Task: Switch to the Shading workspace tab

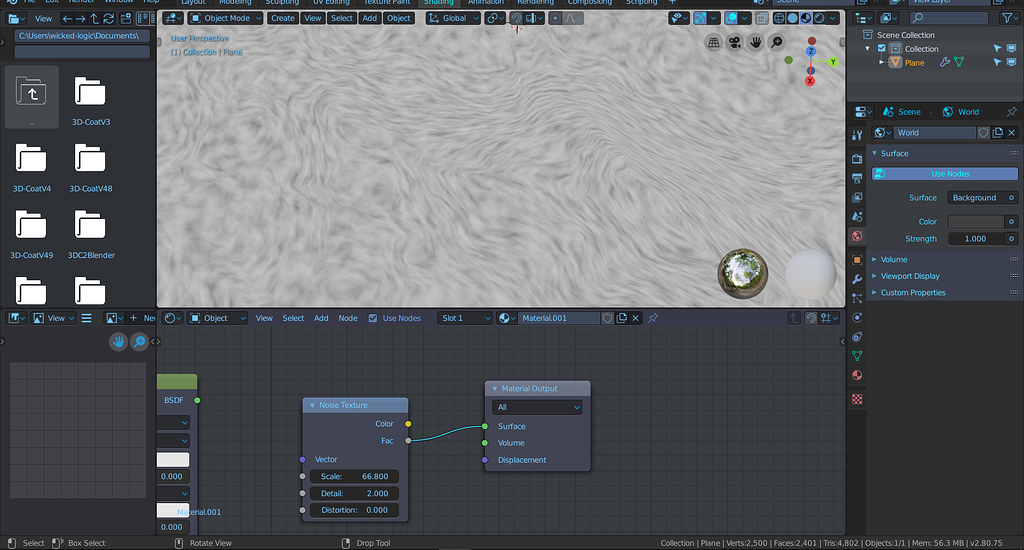Action: point(438,3)
